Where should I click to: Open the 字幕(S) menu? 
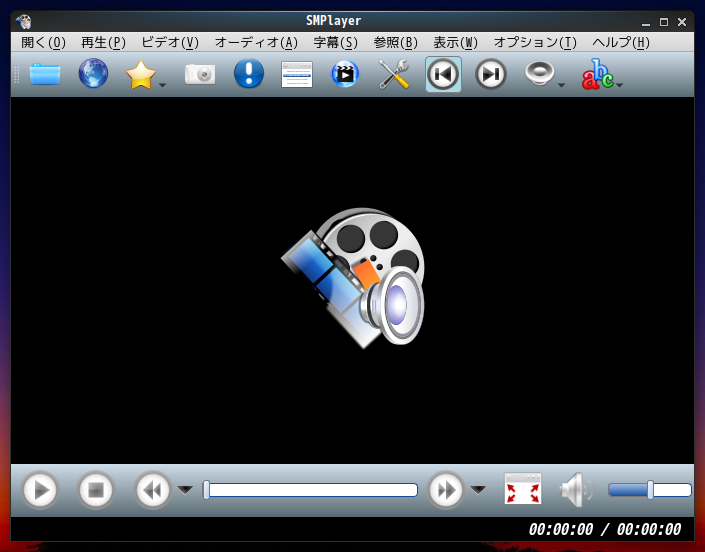(x=335, y=43)
